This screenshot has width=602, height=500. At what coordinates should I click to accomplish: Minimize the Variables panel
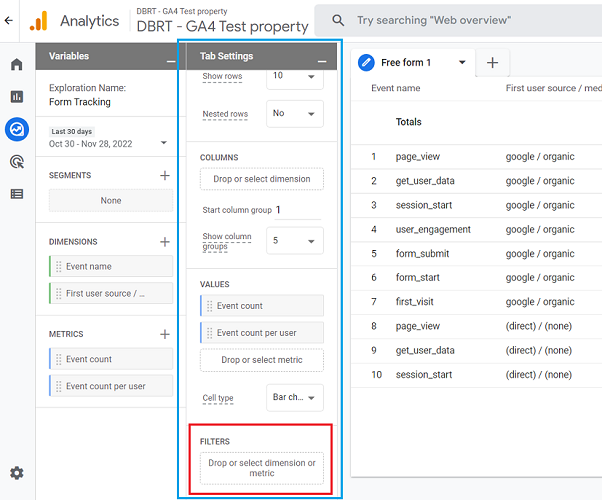pos(171,61)
